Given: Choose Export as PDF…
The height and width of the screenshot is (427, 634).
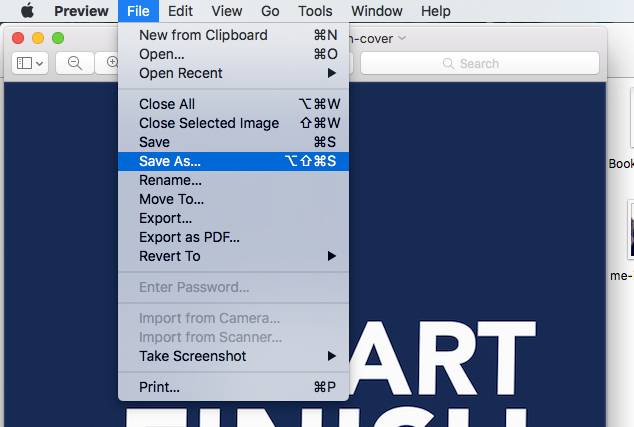Looking at the screenshot, I should [x=233, y=237].
